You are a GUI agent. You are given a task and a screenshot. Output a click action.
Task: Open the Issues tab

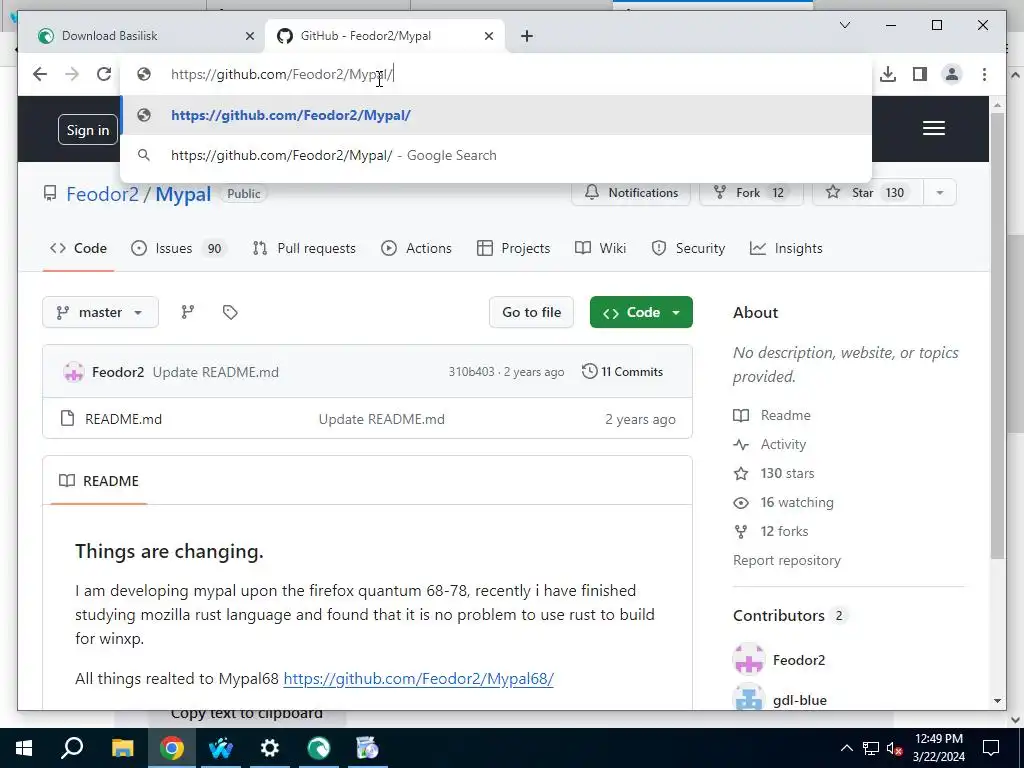pos(178,248)
